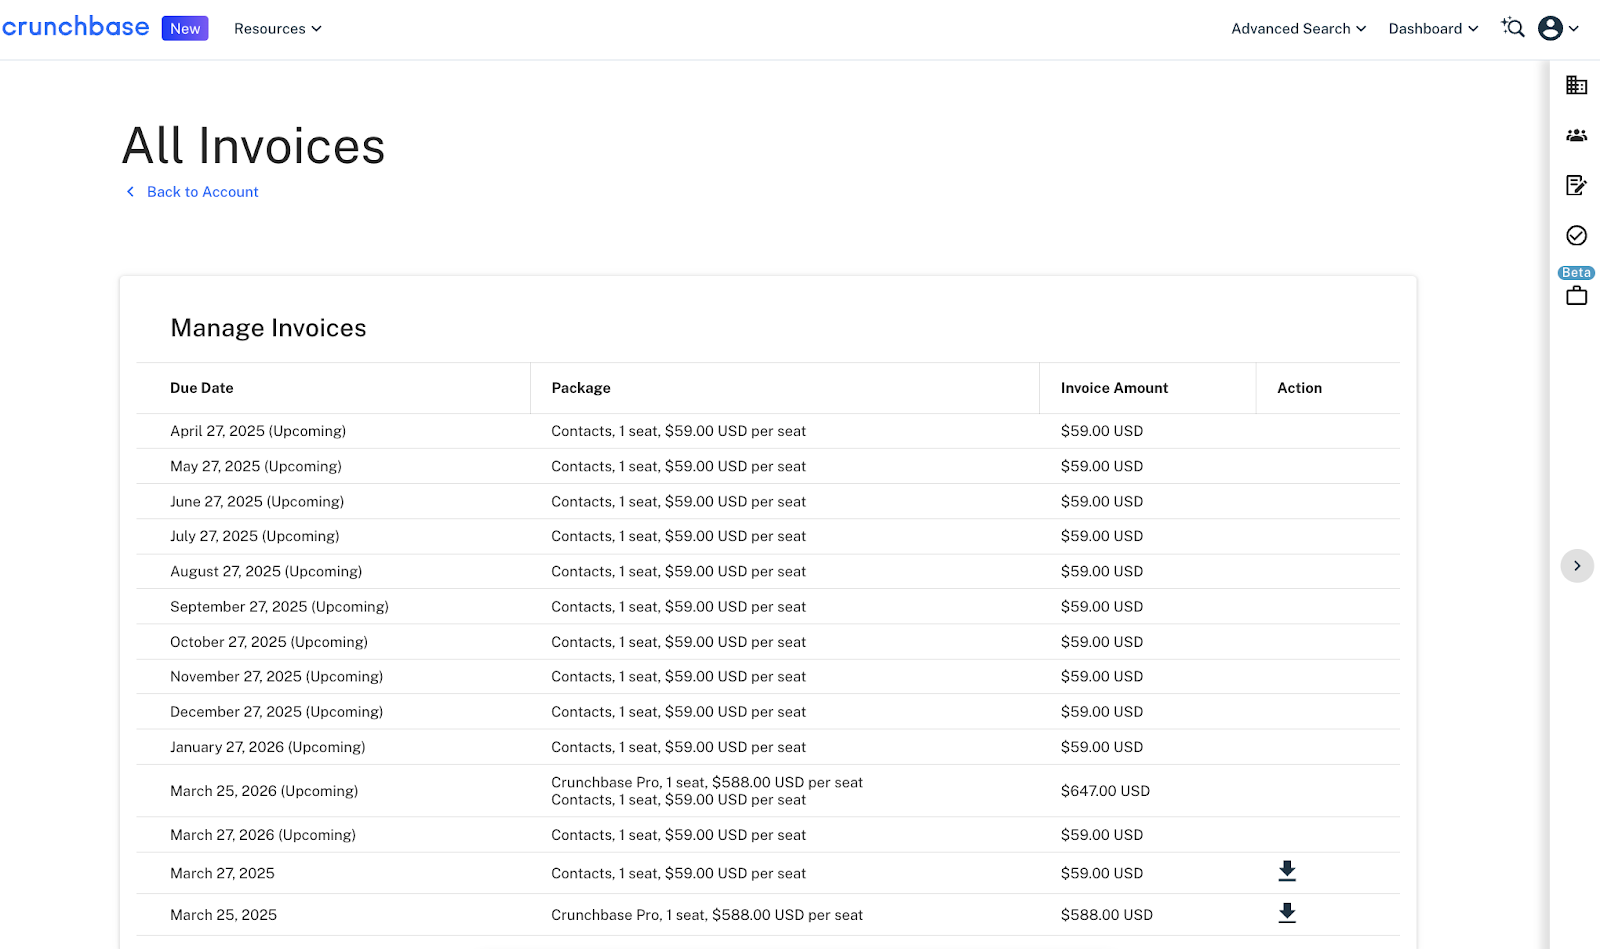Open the companies building icon in sidebar
The width and height of the screenshot is (1600, 949).
point(1577,85)
